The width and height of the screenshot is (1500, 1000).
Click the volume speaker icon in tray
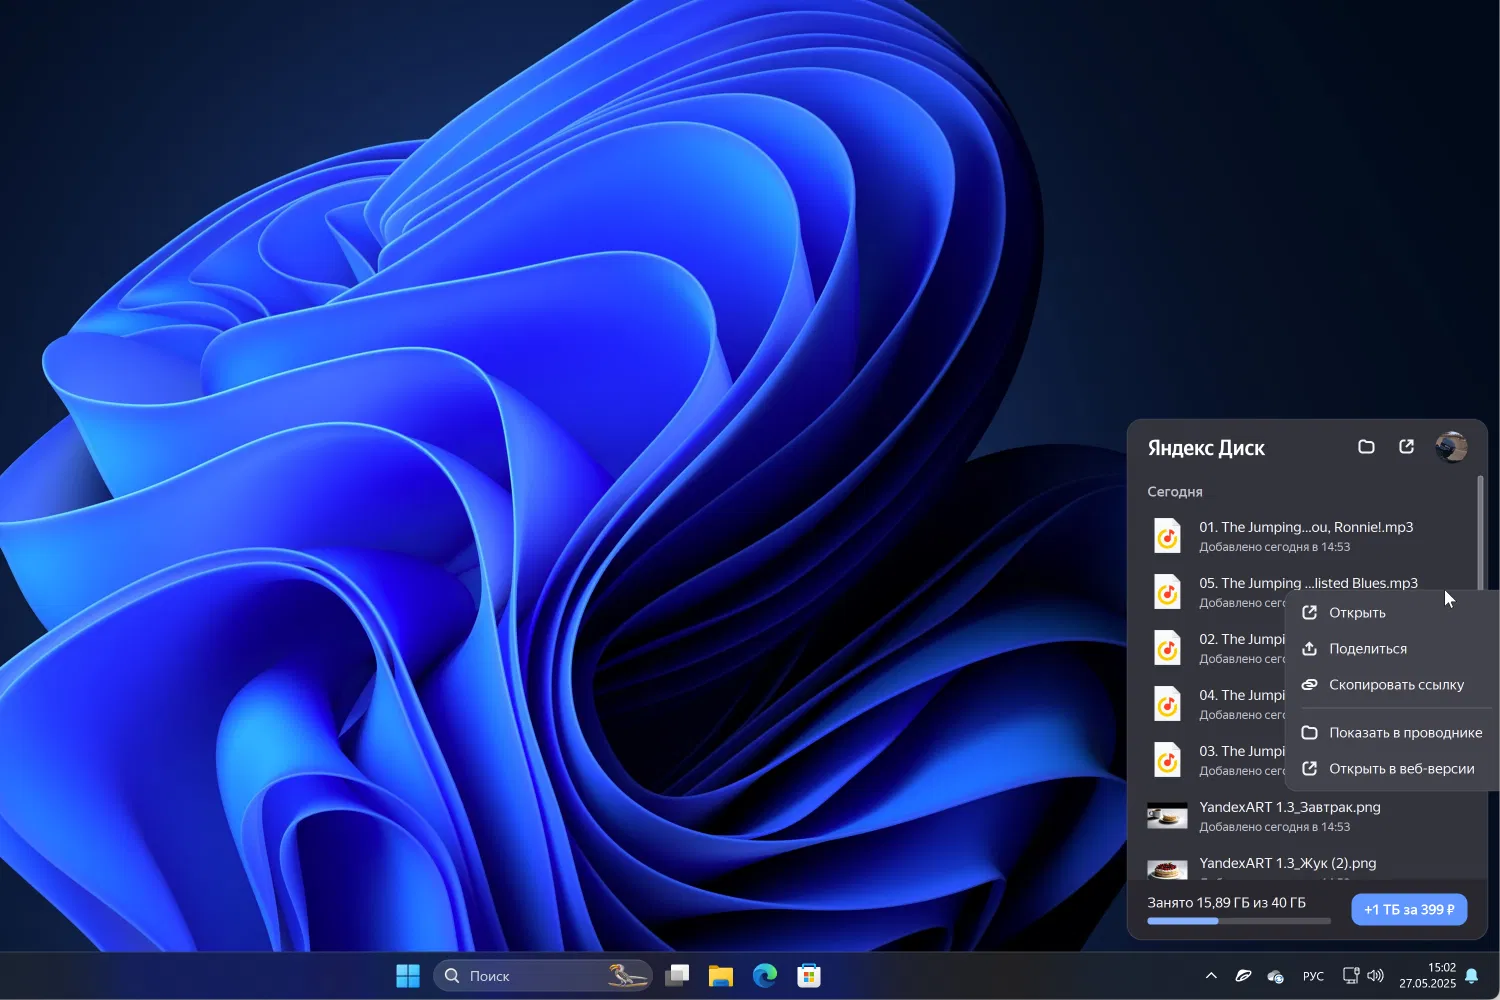click(1376, 976)
